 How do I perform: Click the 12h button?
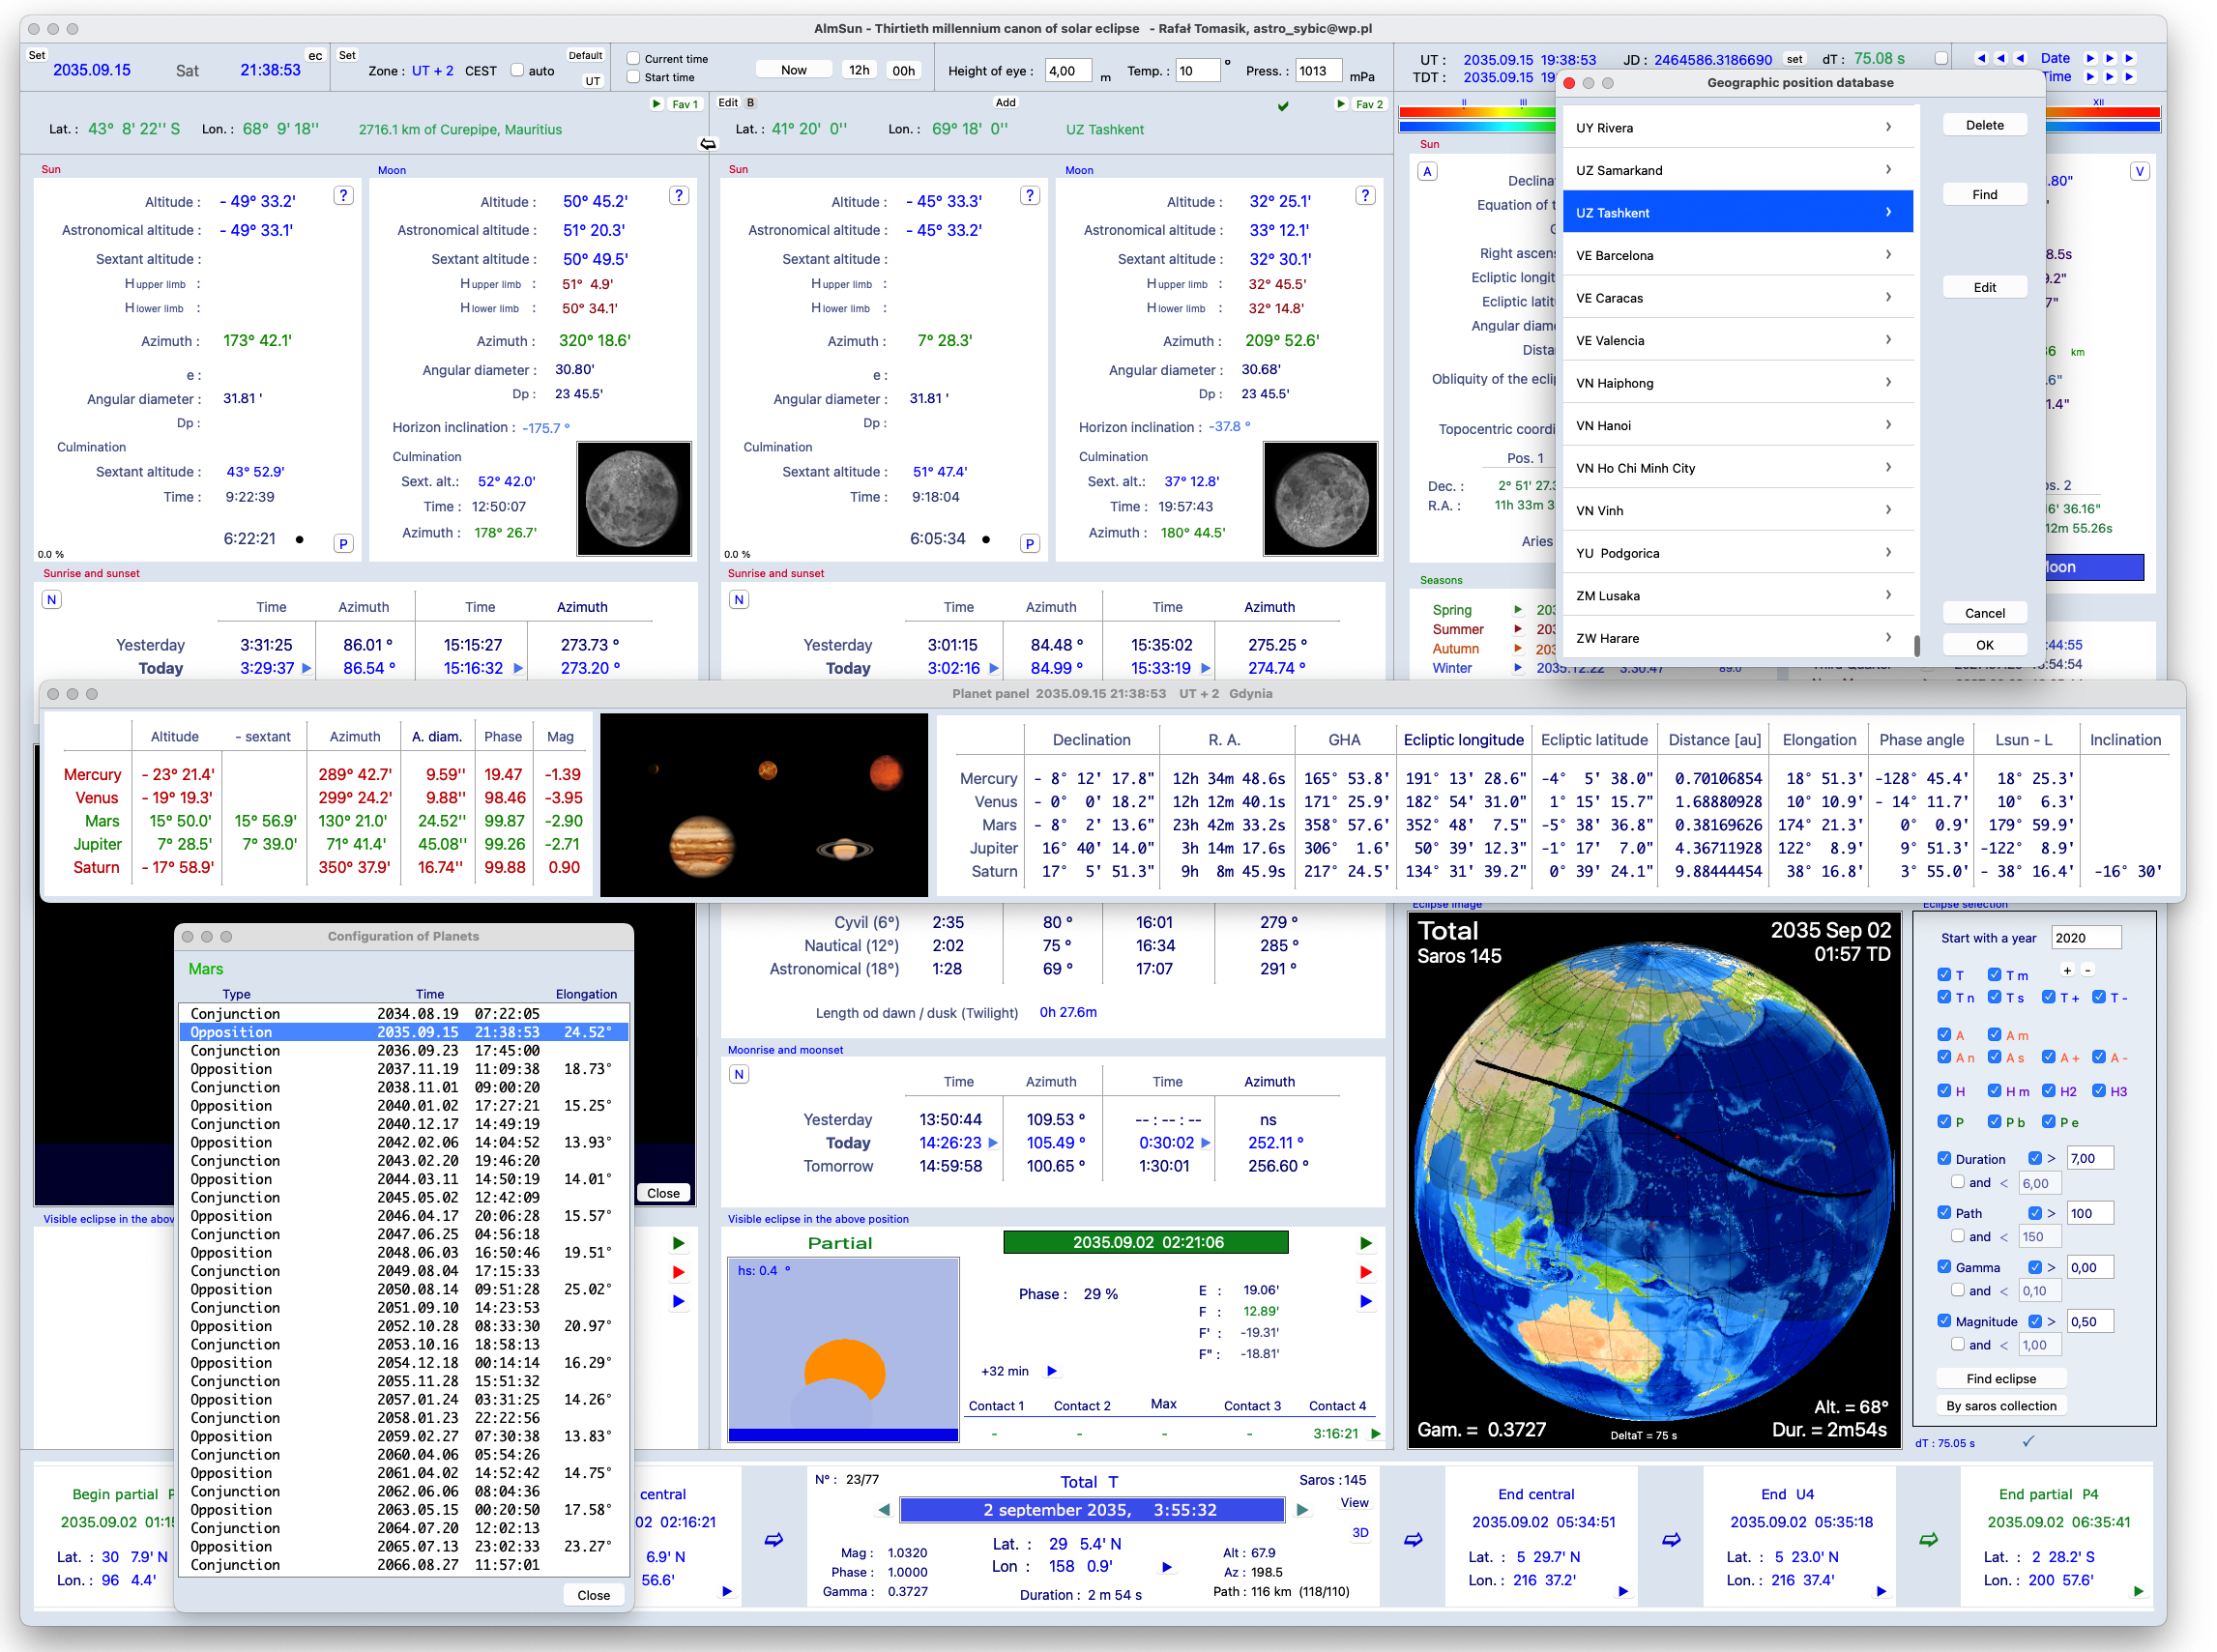click(859, 70)
